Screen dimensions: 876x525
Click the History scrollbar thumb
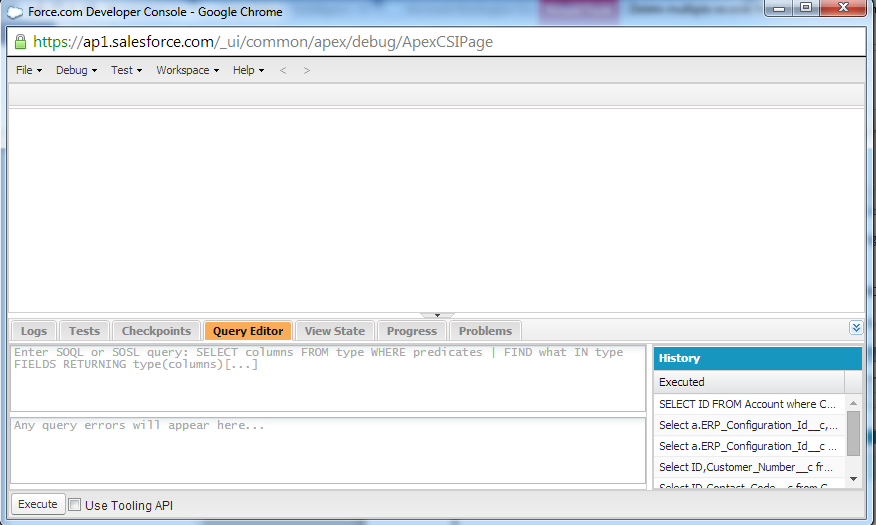pos(853,433)
